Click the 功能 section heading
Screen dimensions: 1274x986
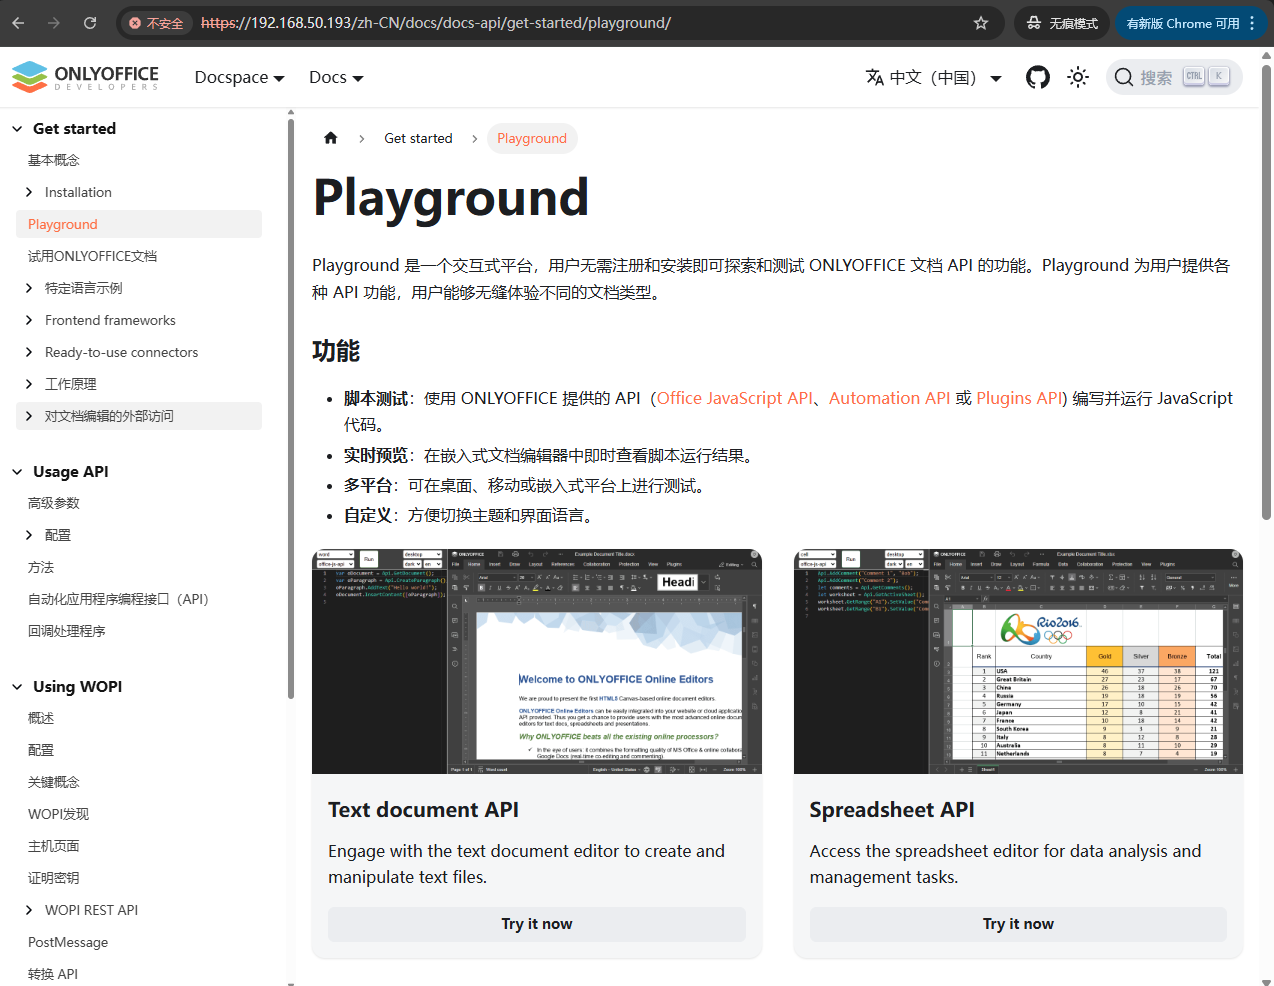tap(336, 351)
